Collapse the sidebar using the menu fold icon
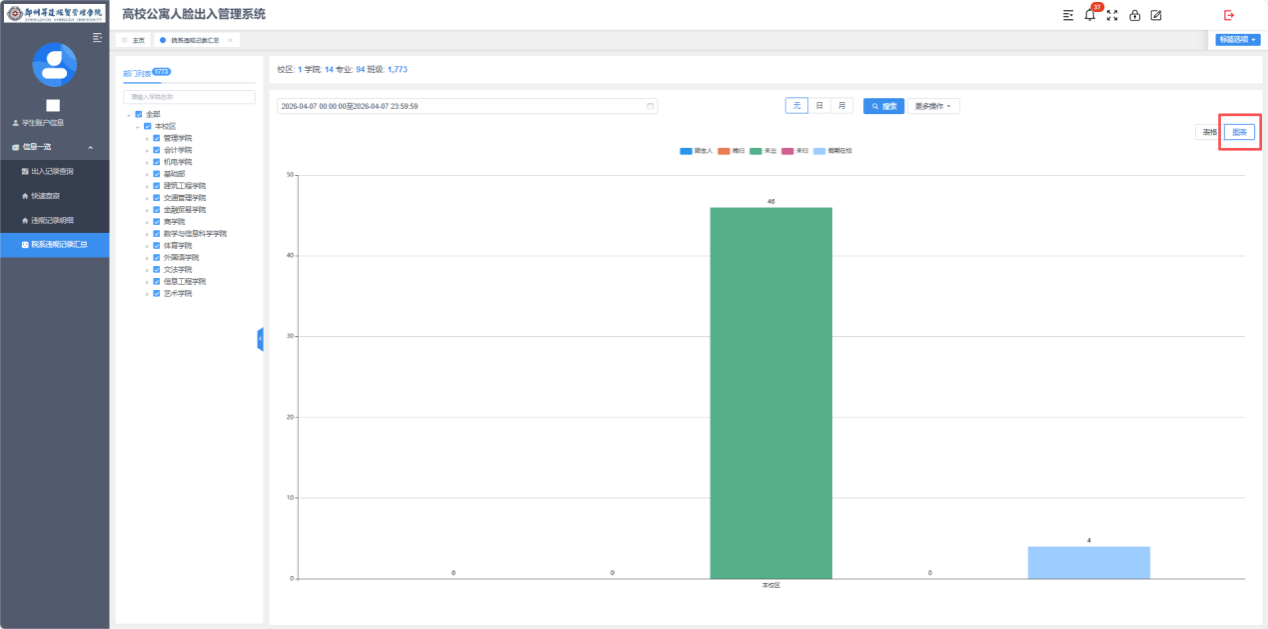Viewport: 1268px width, 629px height. coord(97,37)
